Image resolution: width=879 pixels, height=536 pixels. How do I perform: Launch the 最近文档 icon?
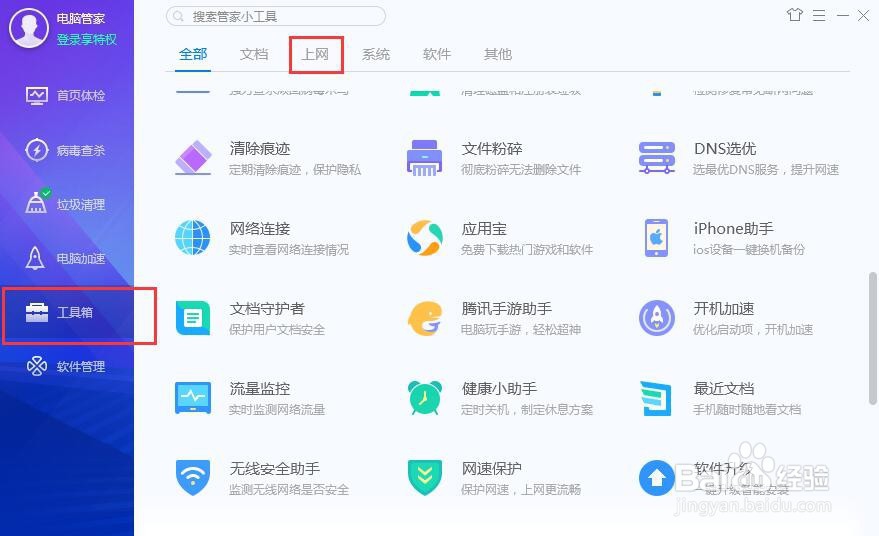tap(656, 398)
